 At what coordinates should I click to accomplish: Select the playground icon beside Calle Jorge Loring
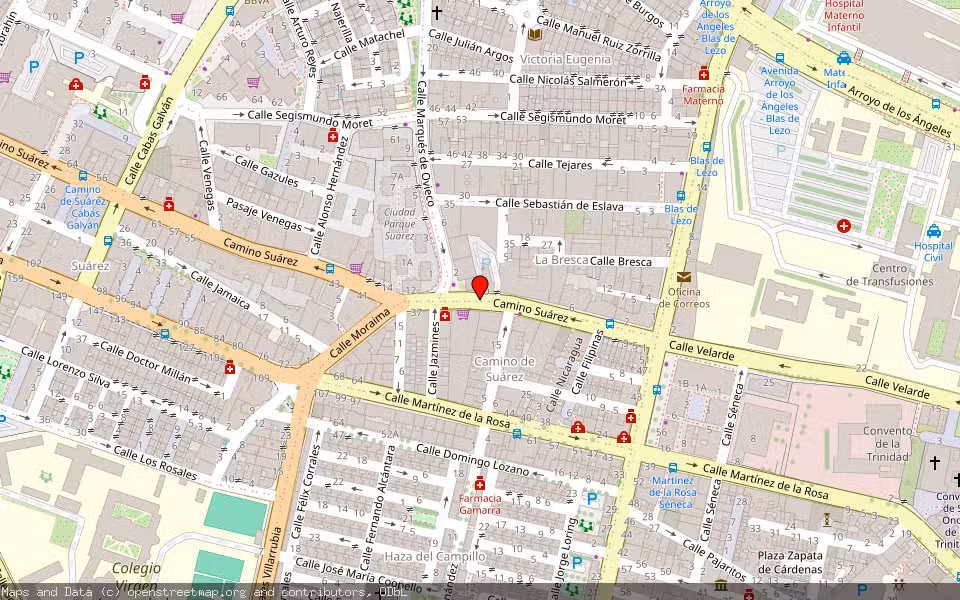click(x=586, y=525)
